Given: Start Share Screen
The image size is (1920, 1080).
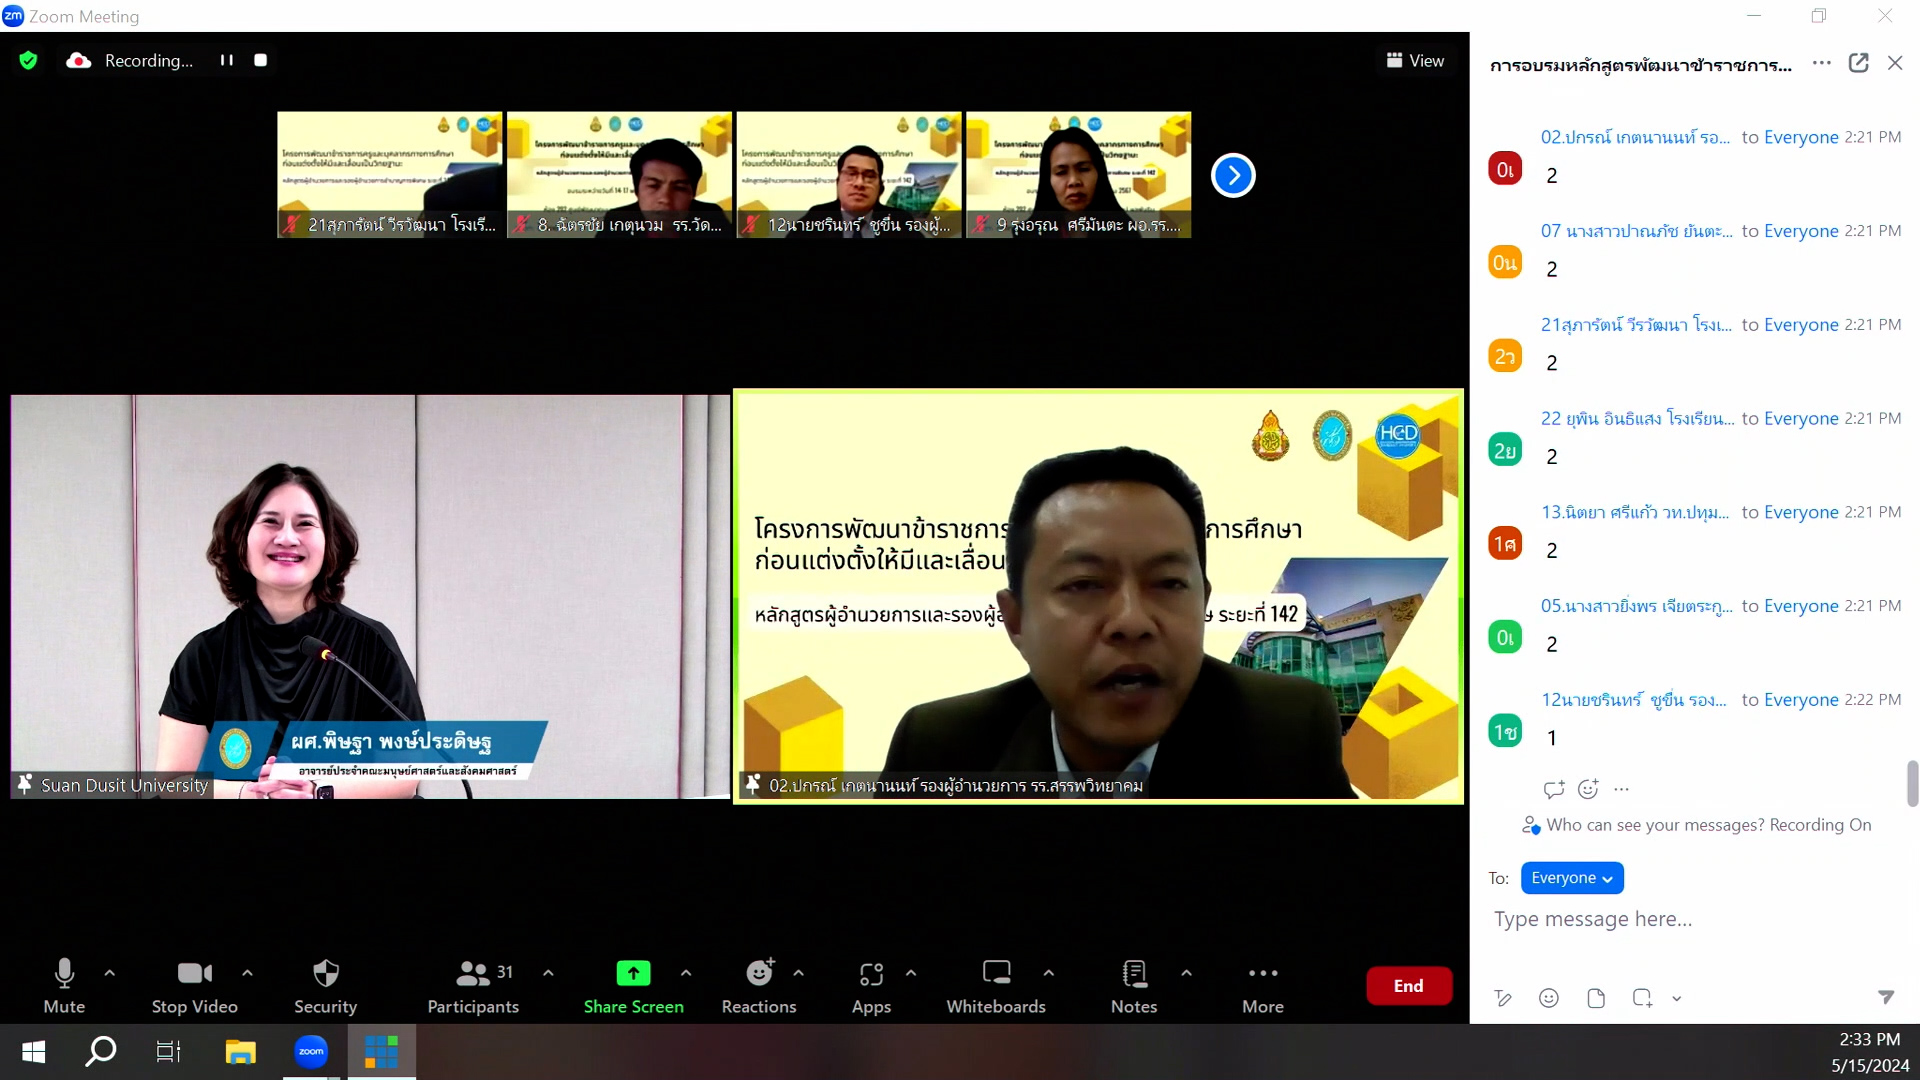Looking at the screenshot, I should click(x=634, y=986).
